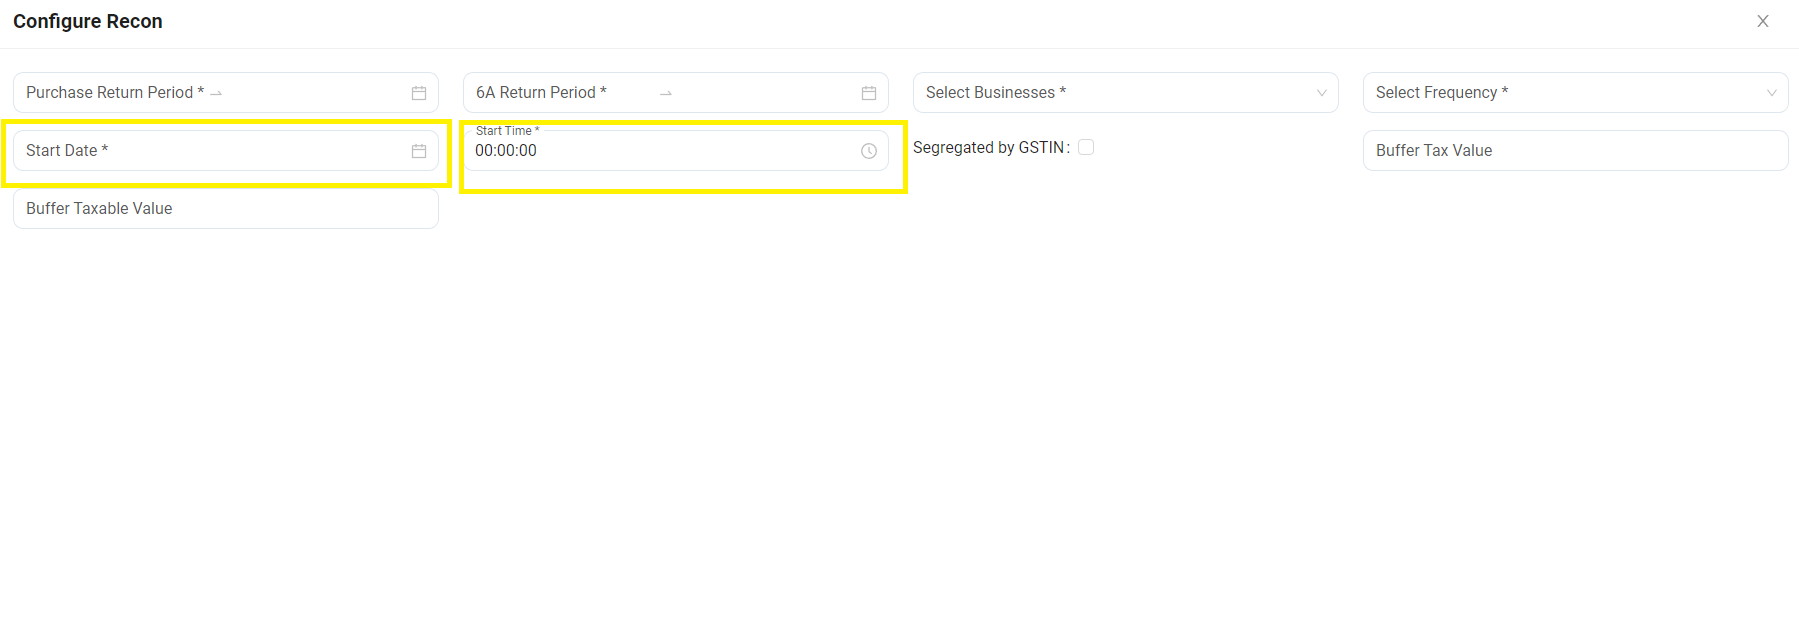This screenshot has width=1799, height=641.
Task: Expand the Select Frequency chevron arrow
Action: pos(1771,93)
